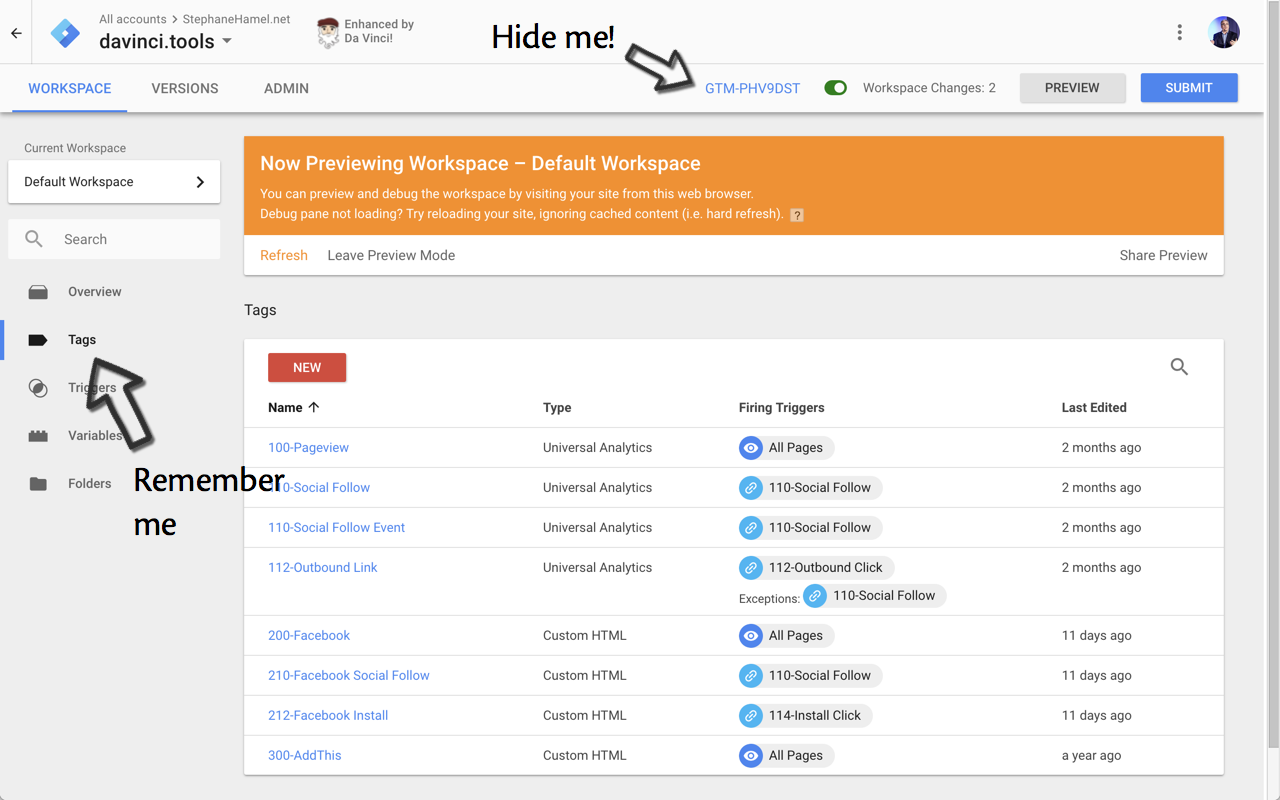Open the search in the Tags table
This screenshot has width=1280, height=800.
tap(1179, 366)
